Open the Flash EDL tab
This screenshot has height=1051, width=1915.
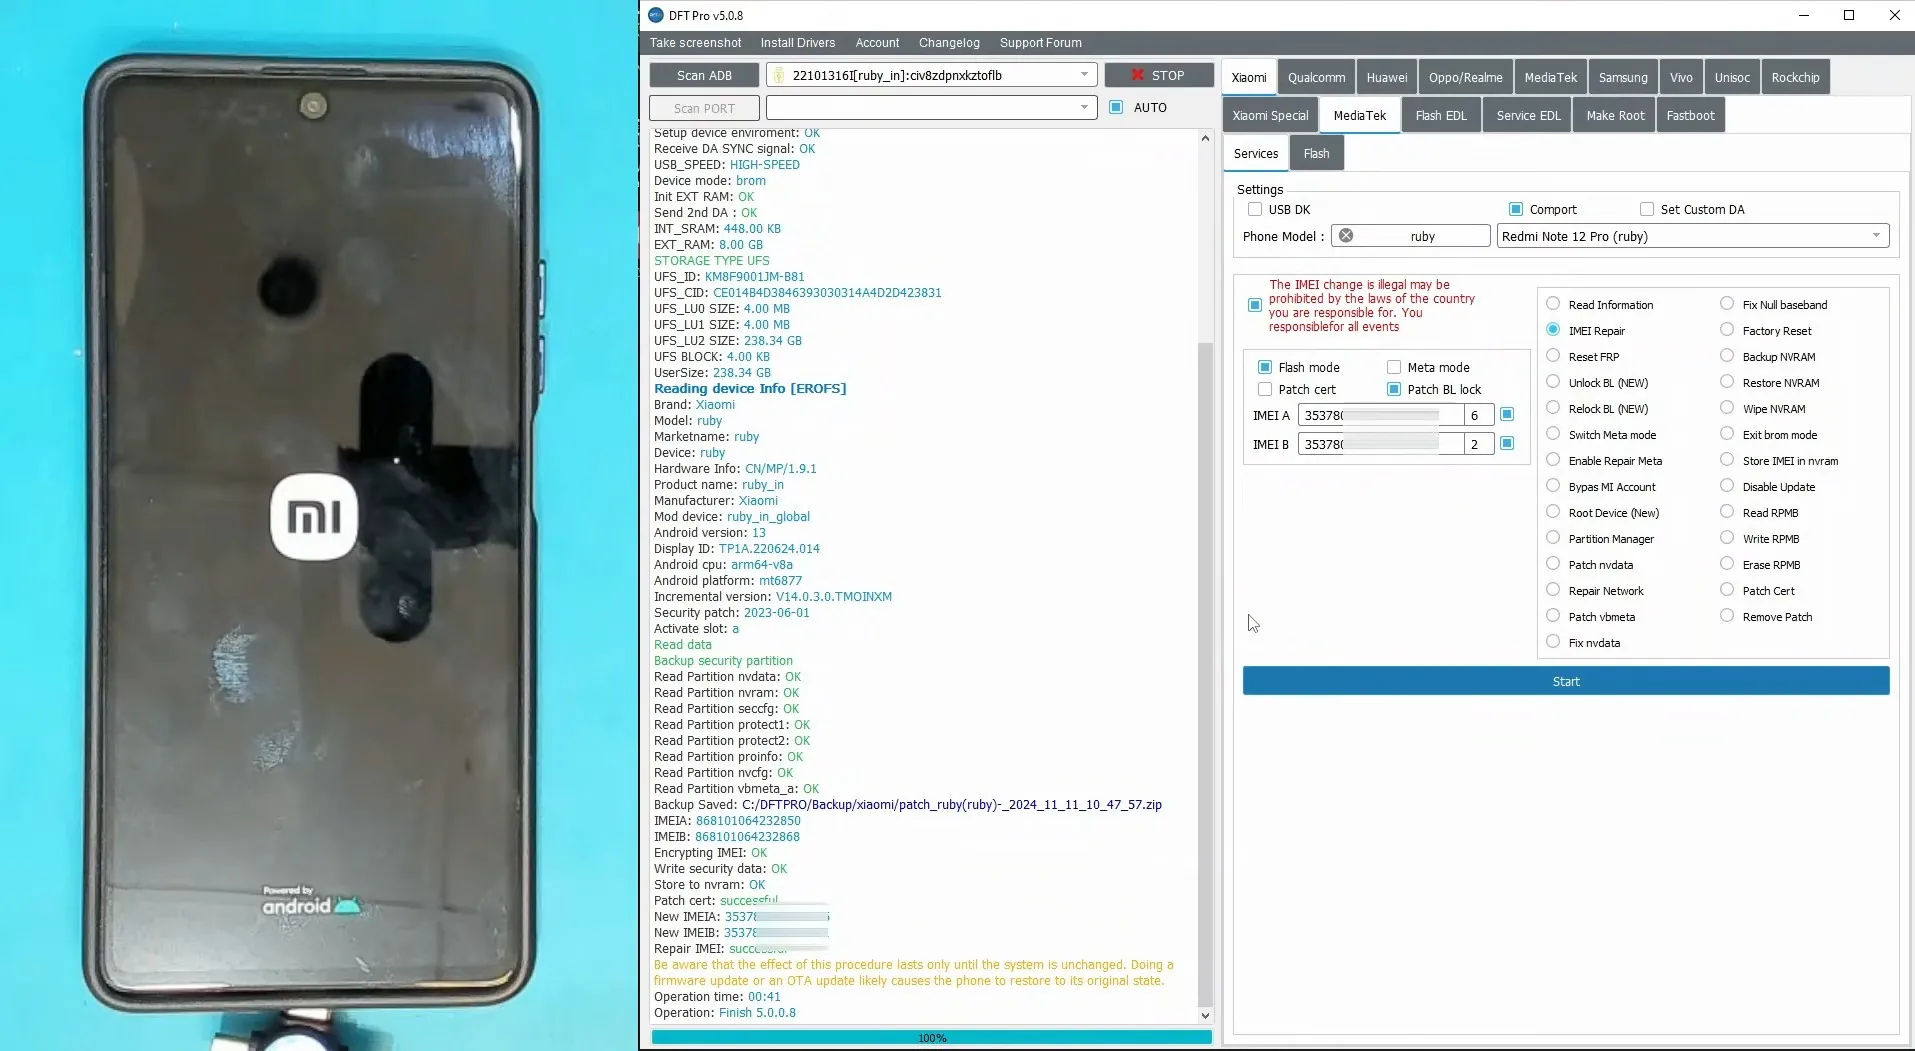pyautogui.click(x=1441, y=115)
